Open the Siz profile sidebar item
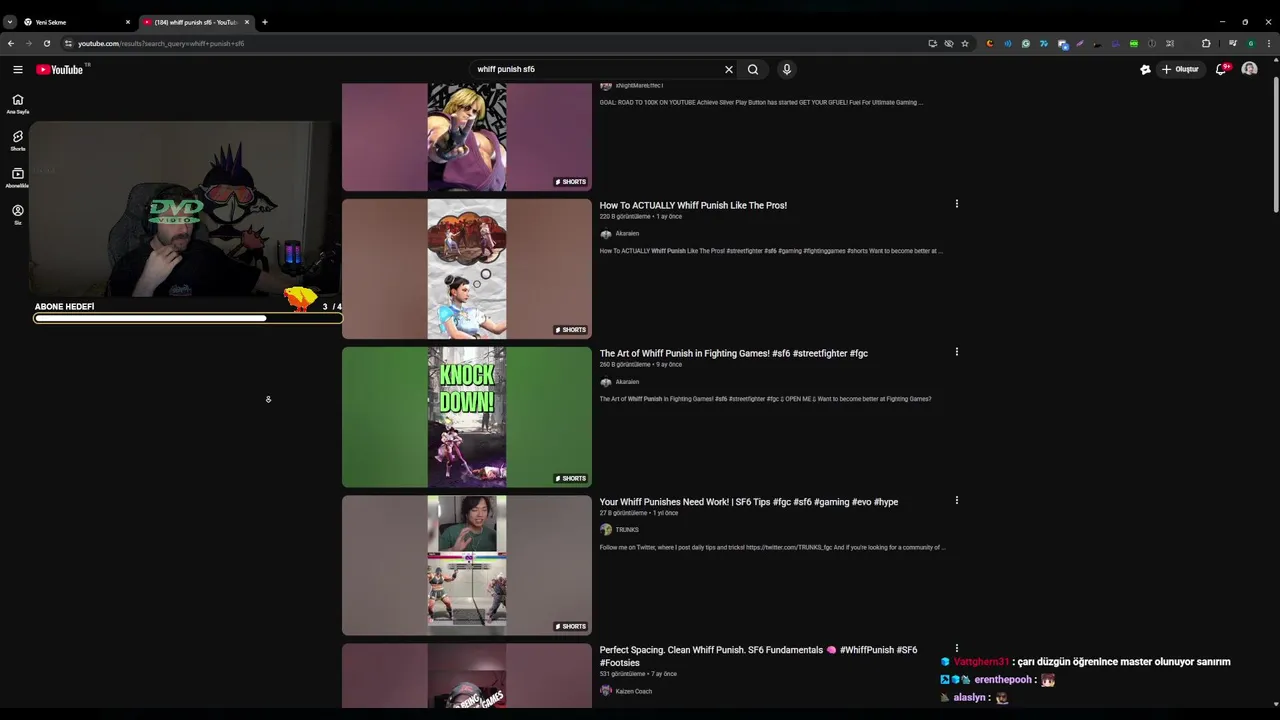This screenshot has width=1280, height=720. [18, 215]
